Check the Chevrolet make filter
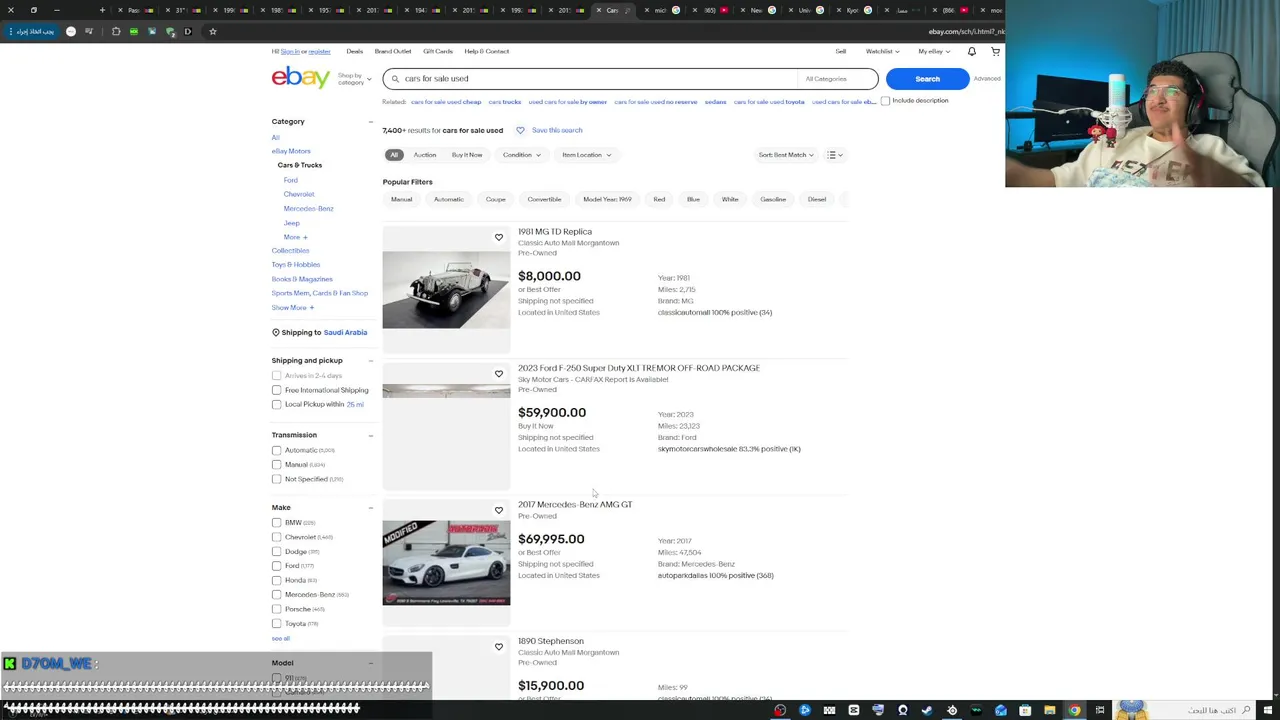 pos(276,537)
